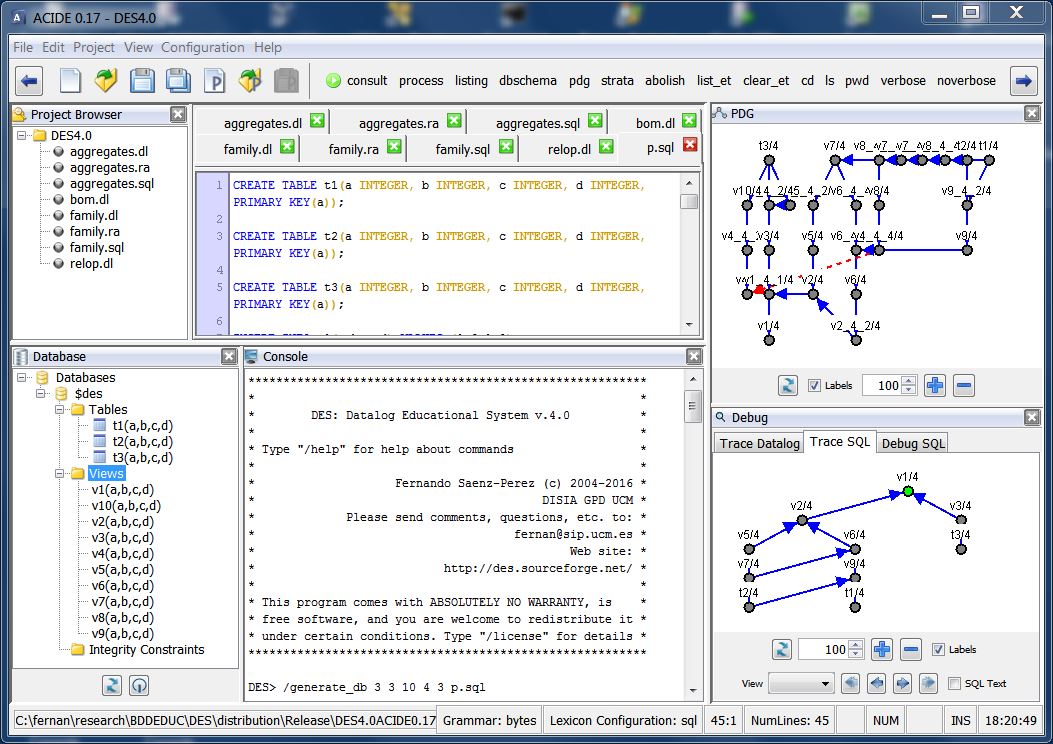Decrease the Debug zoom spinner value
The width and height of the screenshot is (1053, 744).
click(856, 653)
